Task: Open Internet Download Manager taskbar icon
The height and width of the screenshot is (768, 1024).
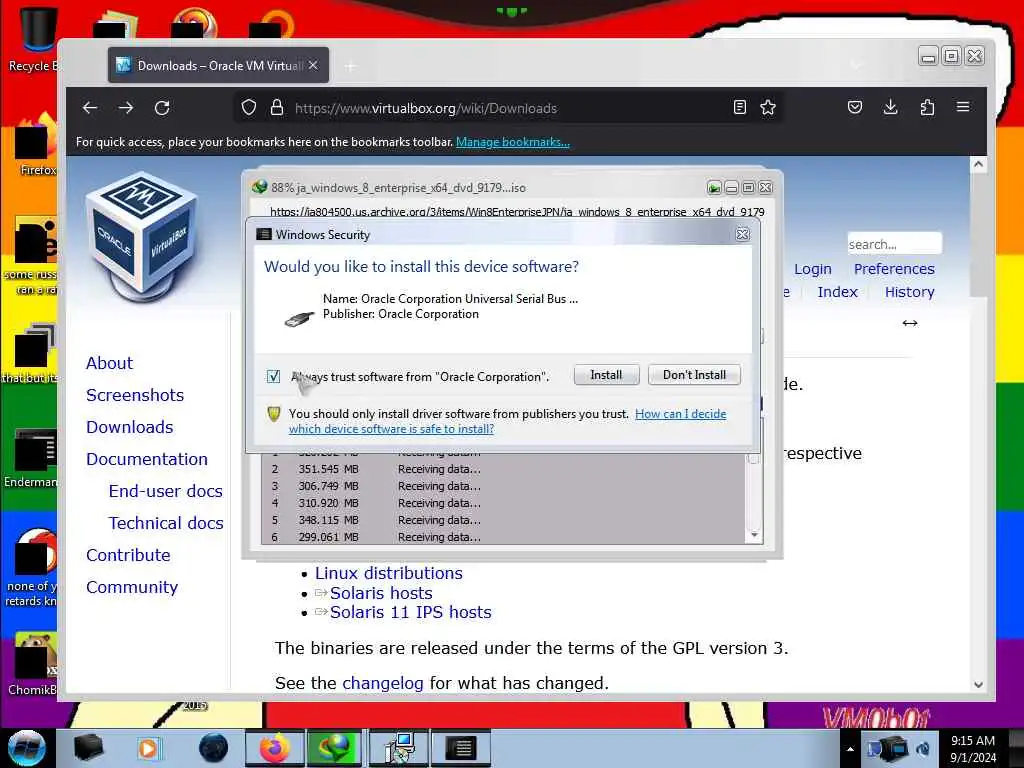Action: pyautogui.click(x=334, y=748)
